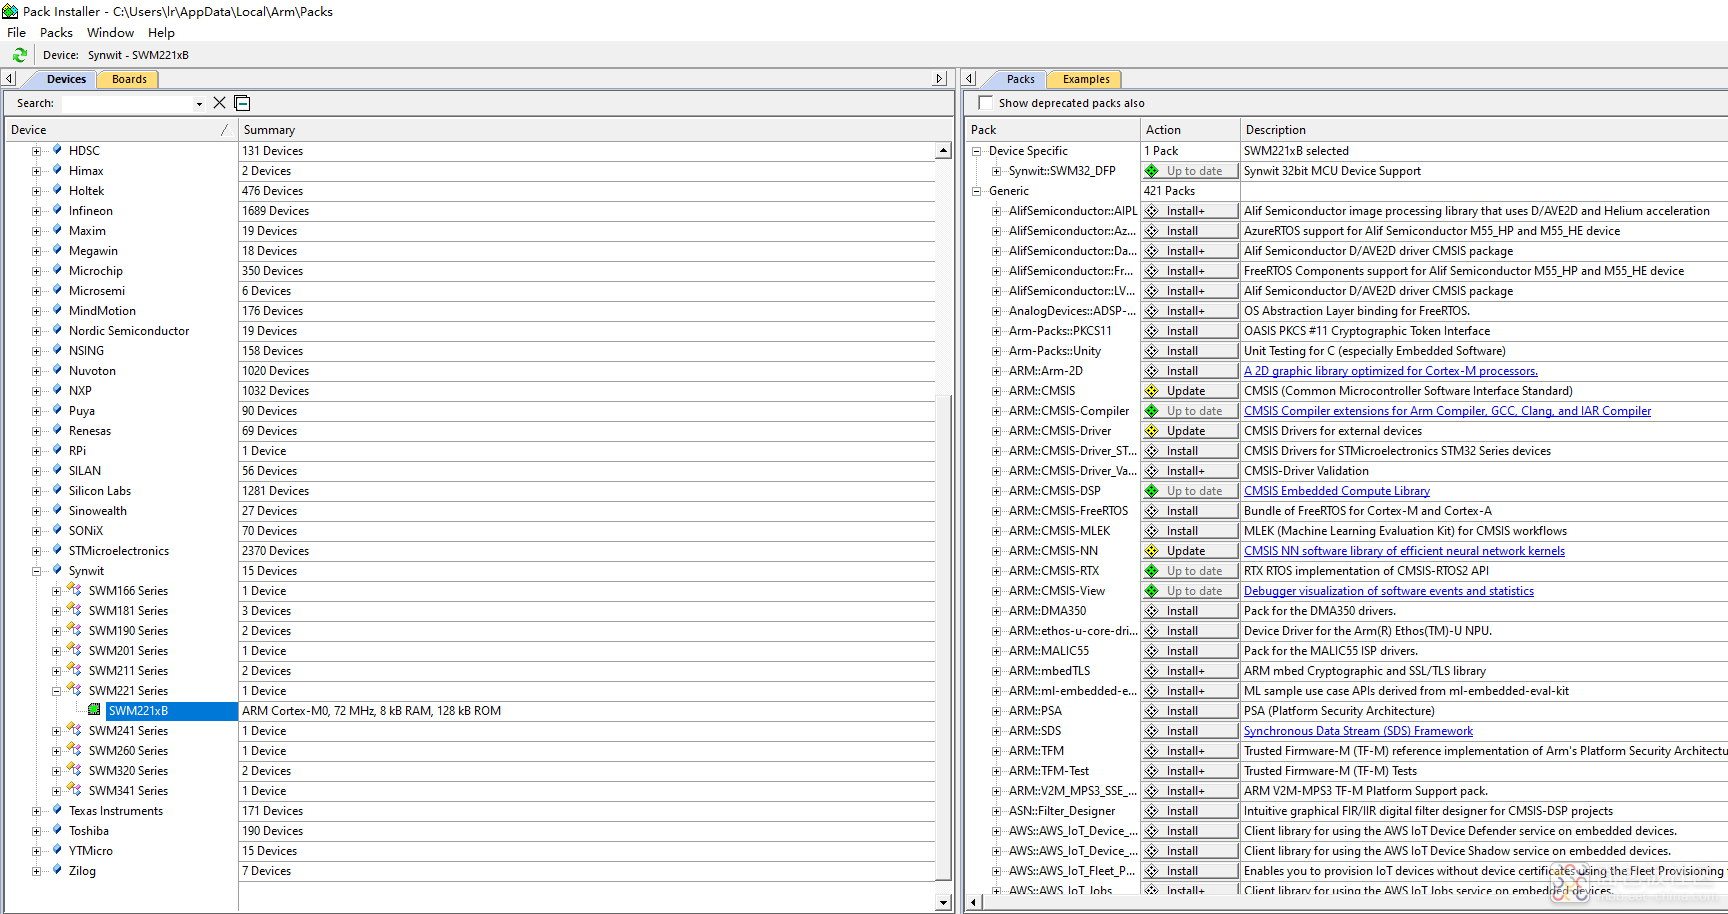The height and width of the screenshot is (914, 1728).
Task: Collapse the Generic packs group
Action: point(977,191)
